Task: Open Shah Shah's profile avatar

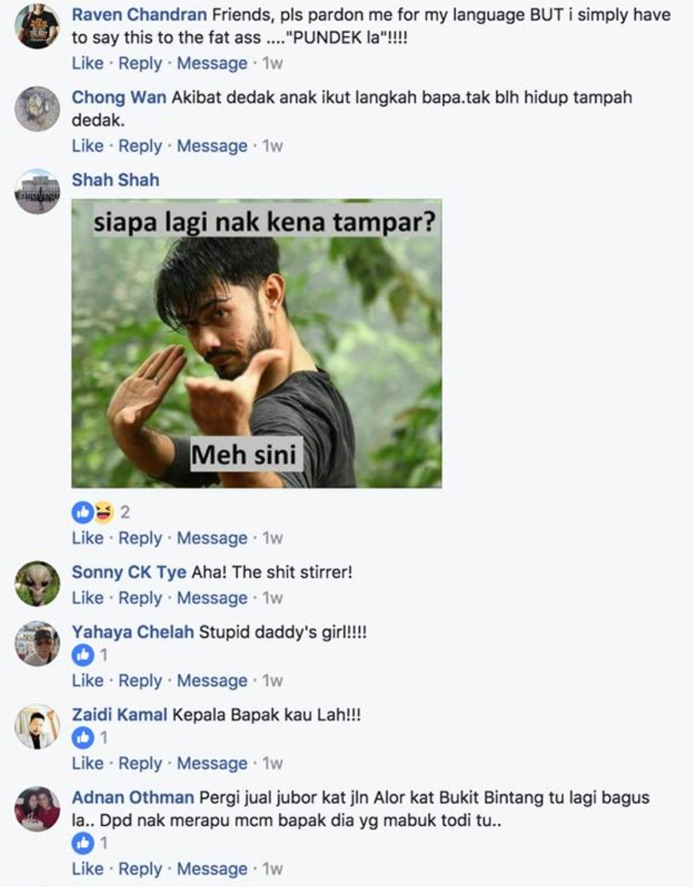Action: click(37, 191)
